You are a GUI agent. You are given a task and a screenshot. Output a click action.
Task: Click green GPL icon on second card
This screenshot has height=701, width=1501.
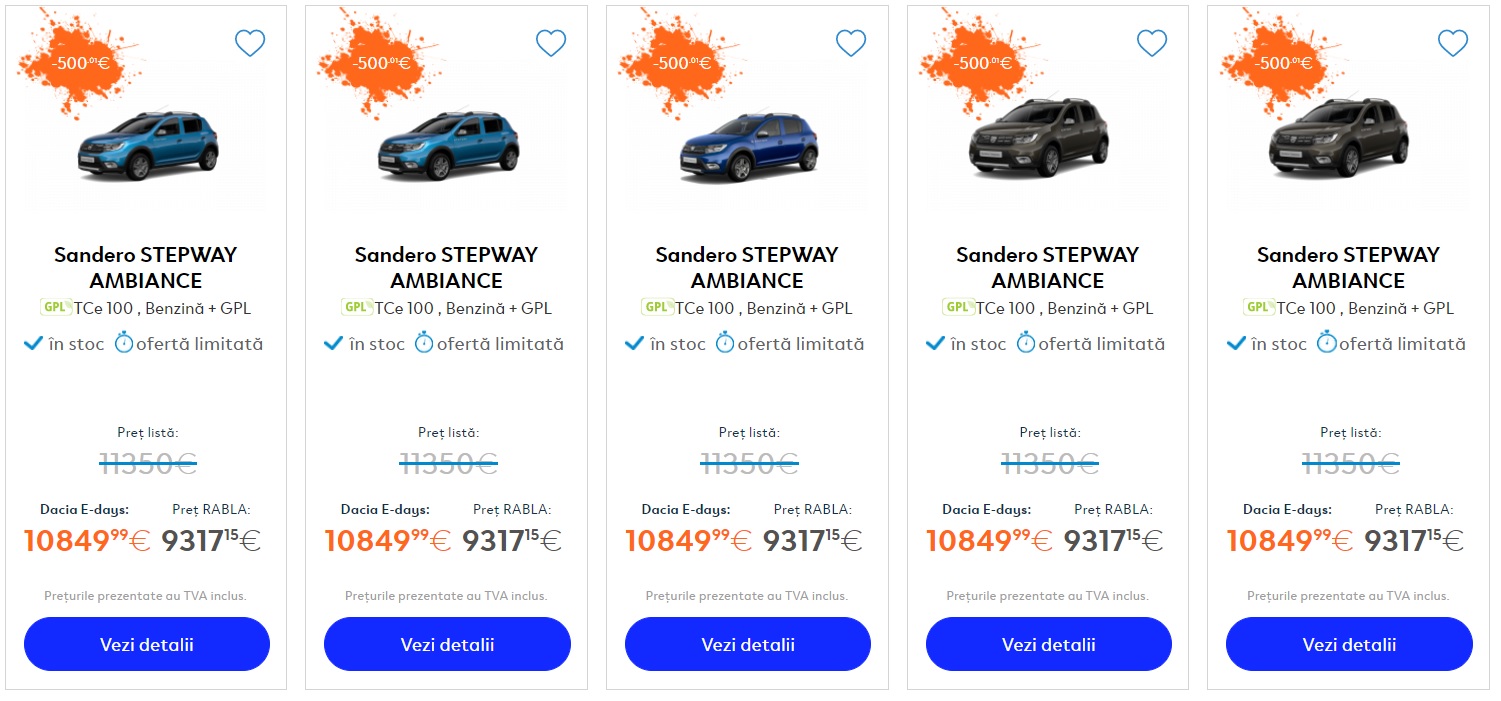point(357,307)
